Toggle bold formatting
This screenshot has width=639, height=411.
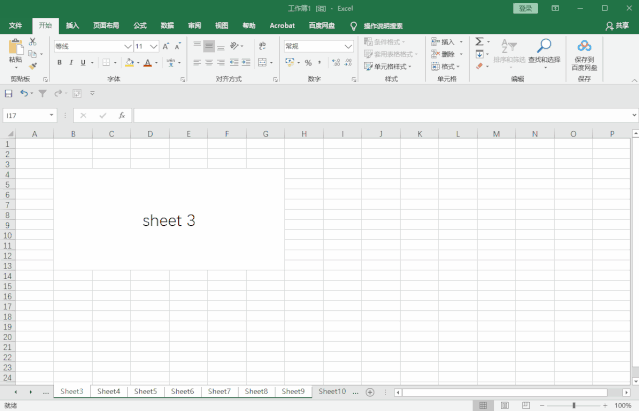(59, 62)
